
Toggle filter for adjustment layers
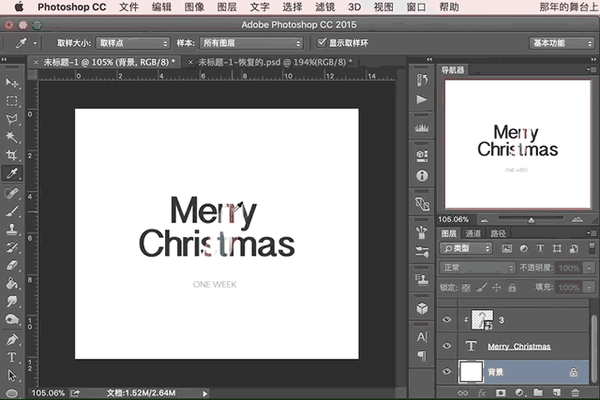pos(523,248)
